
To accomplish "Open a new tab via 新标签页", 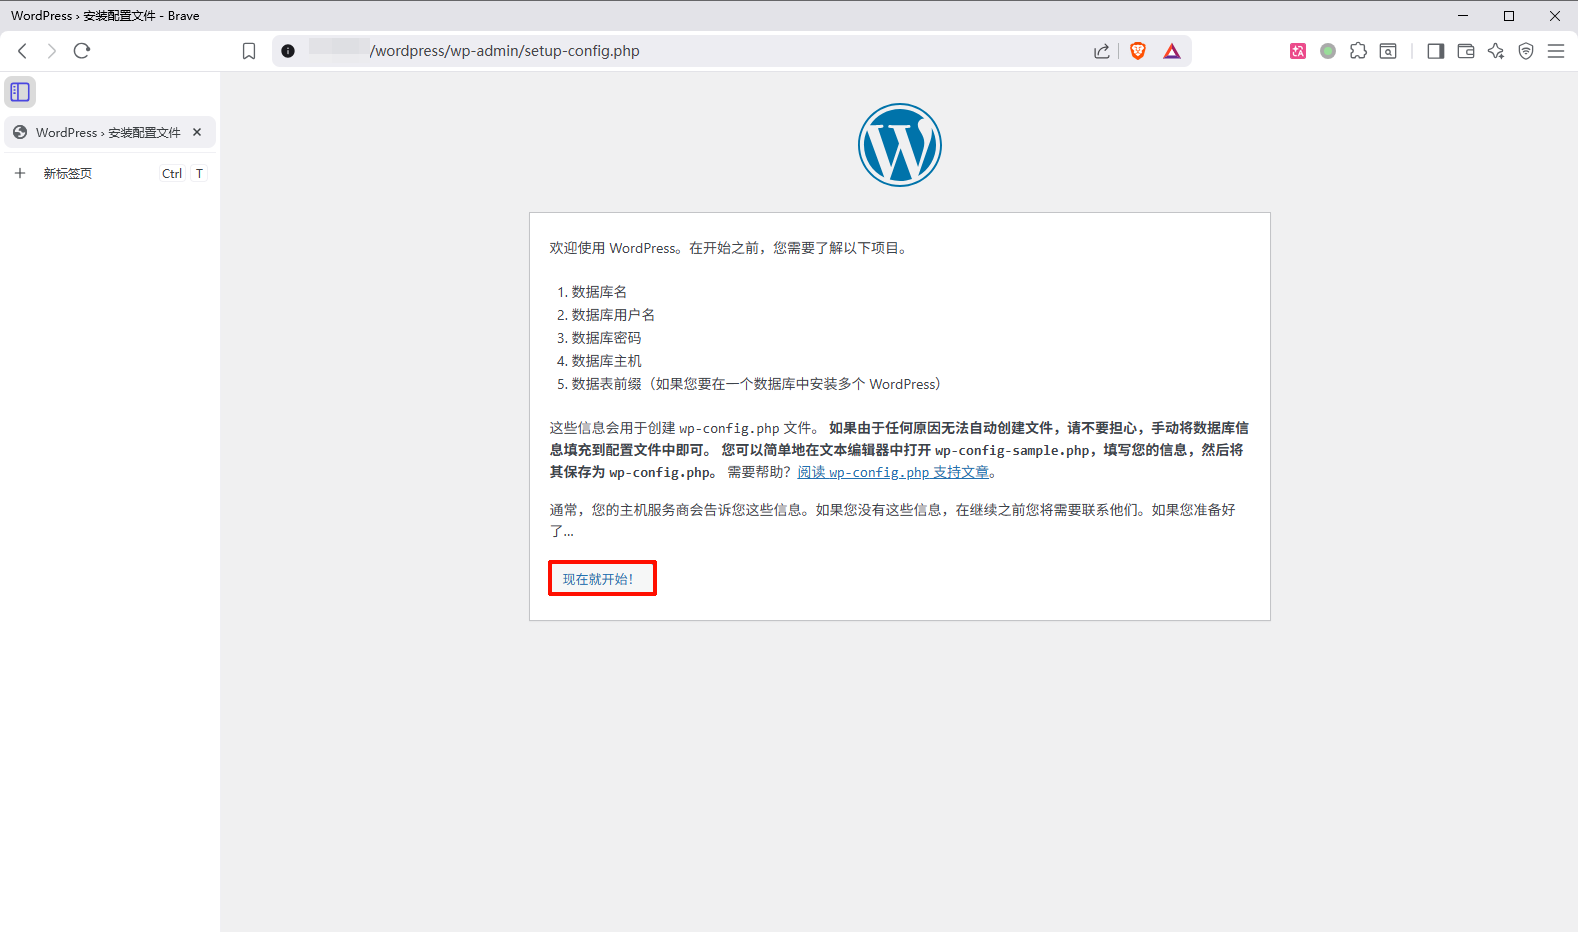I will [67, 173].
